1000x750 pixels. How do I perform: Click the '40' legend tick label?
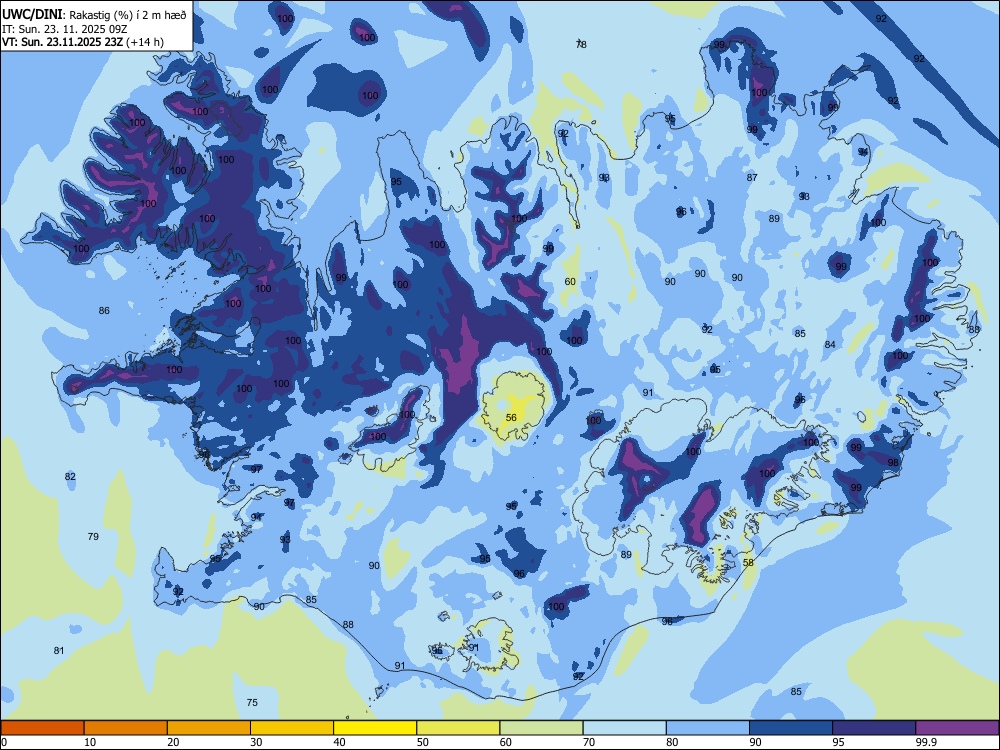click(x=339, y=742)
